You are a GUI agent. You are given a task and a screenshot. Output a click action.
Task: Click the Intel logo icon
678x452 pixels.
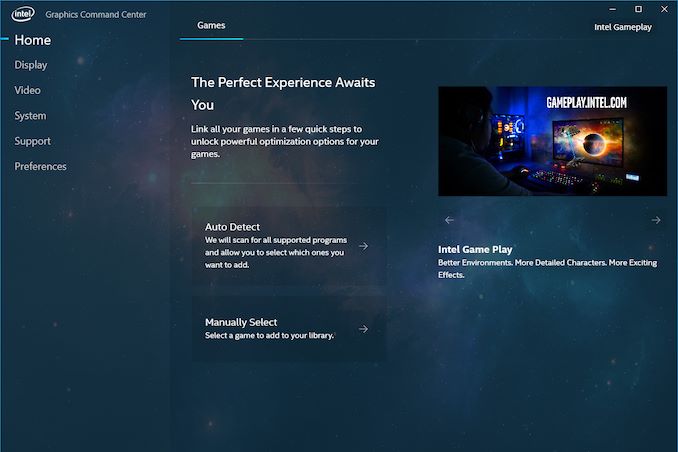tap(23, 14)
